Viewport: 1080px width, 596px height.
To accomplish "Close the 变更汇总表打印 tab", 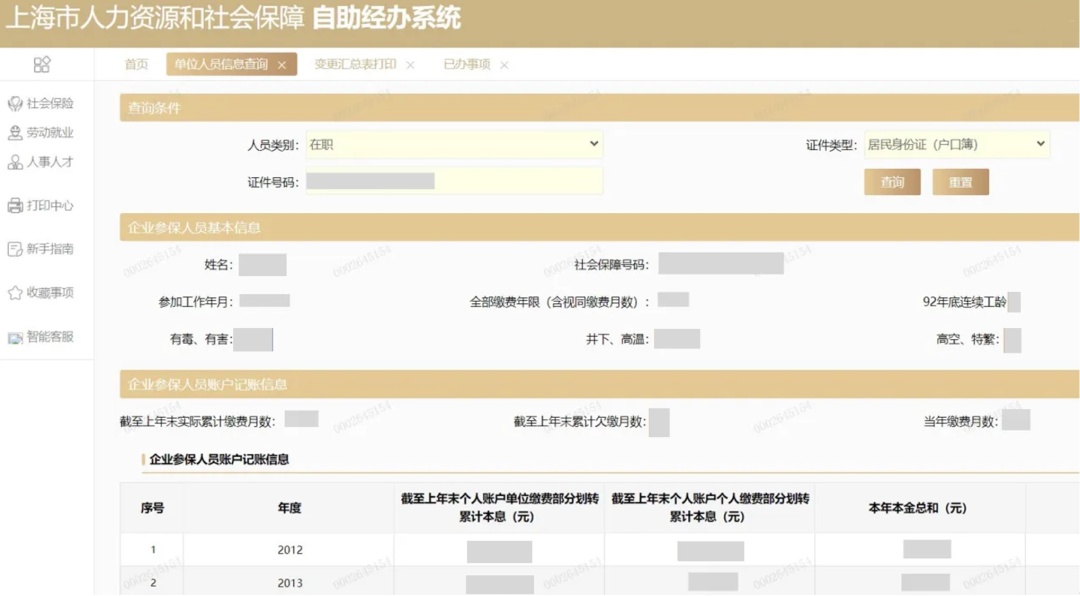I will (410, 65).
